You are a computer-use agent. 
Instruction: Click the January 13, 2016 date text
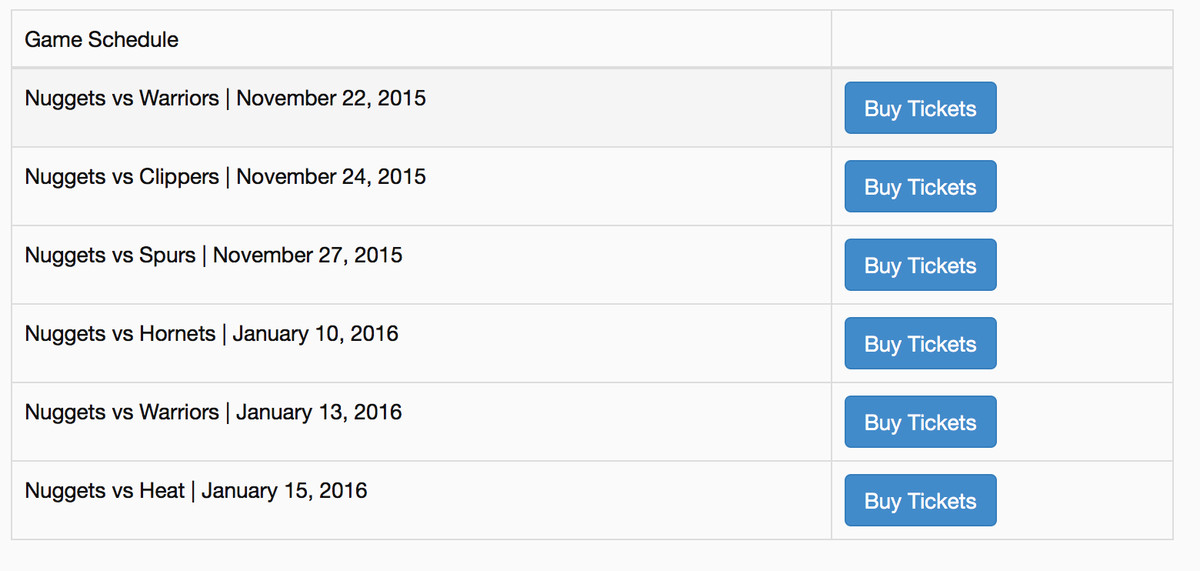click(x=319, y=412)
